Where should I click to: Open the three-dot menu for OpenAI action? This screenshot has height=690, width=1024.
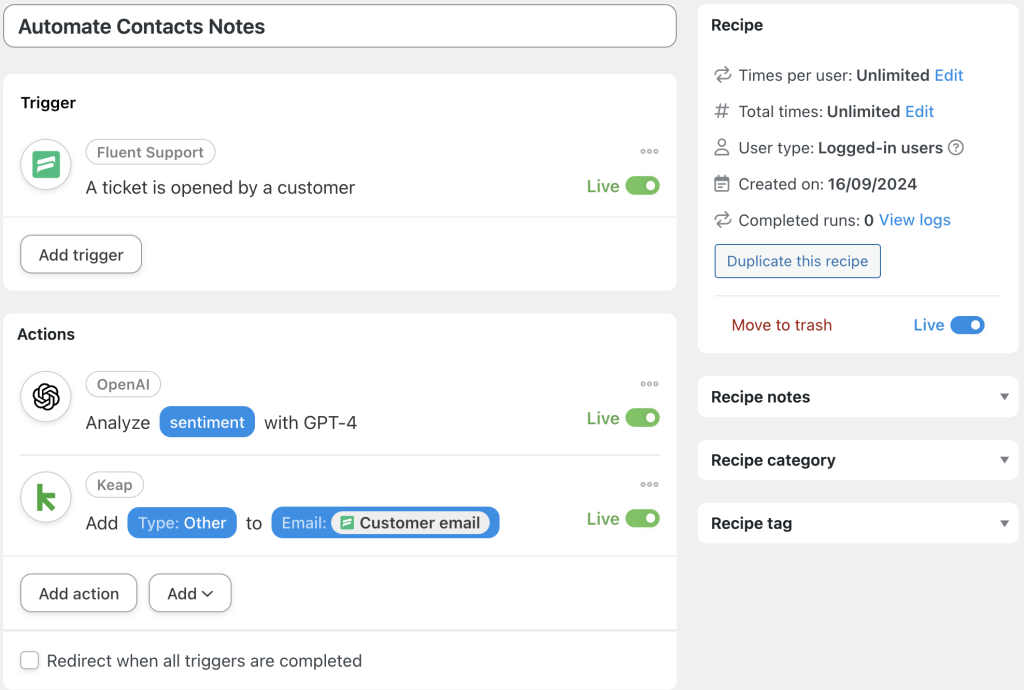point(649,384)
